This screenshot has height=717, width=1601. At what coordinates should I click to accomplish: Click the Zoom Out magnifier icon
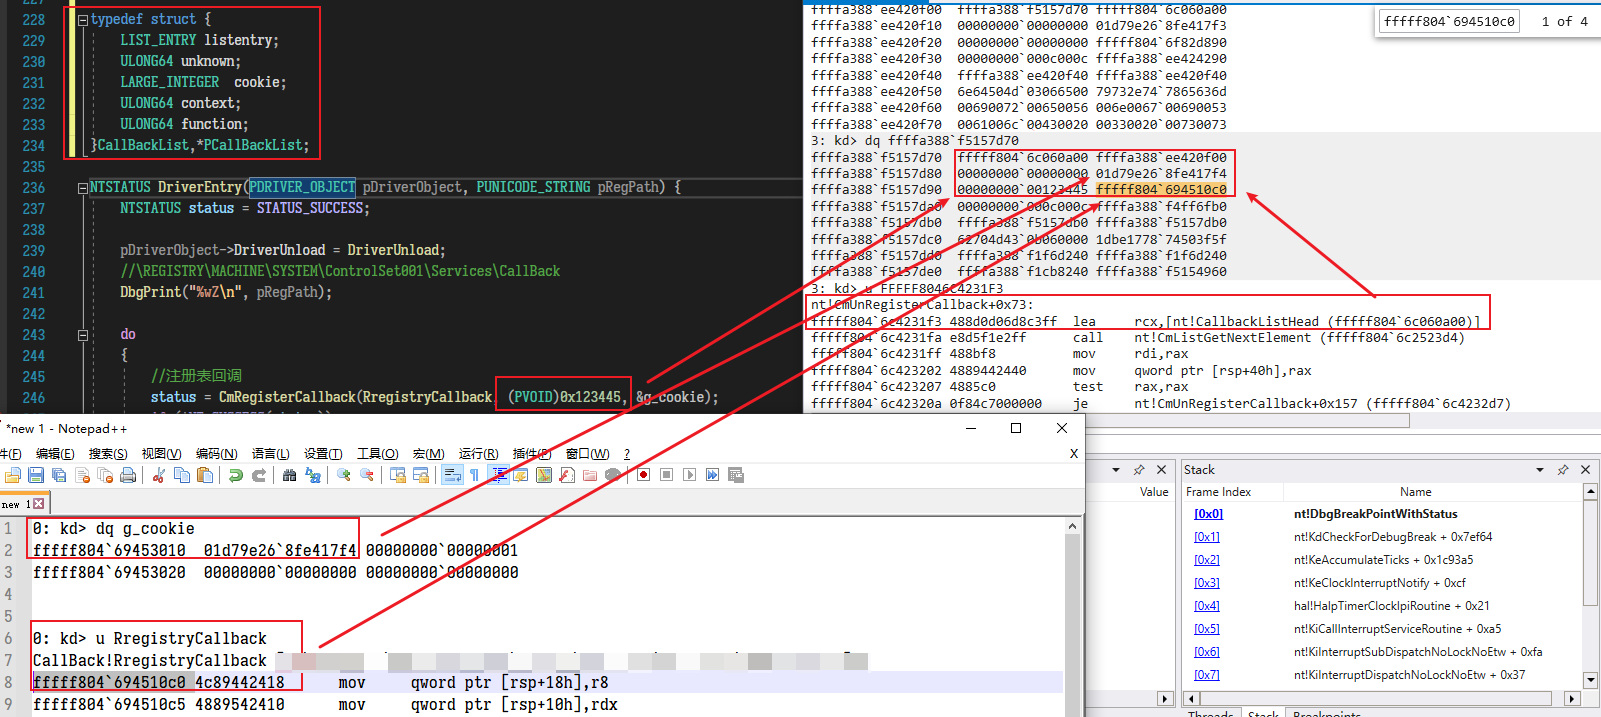coord(367,475)
